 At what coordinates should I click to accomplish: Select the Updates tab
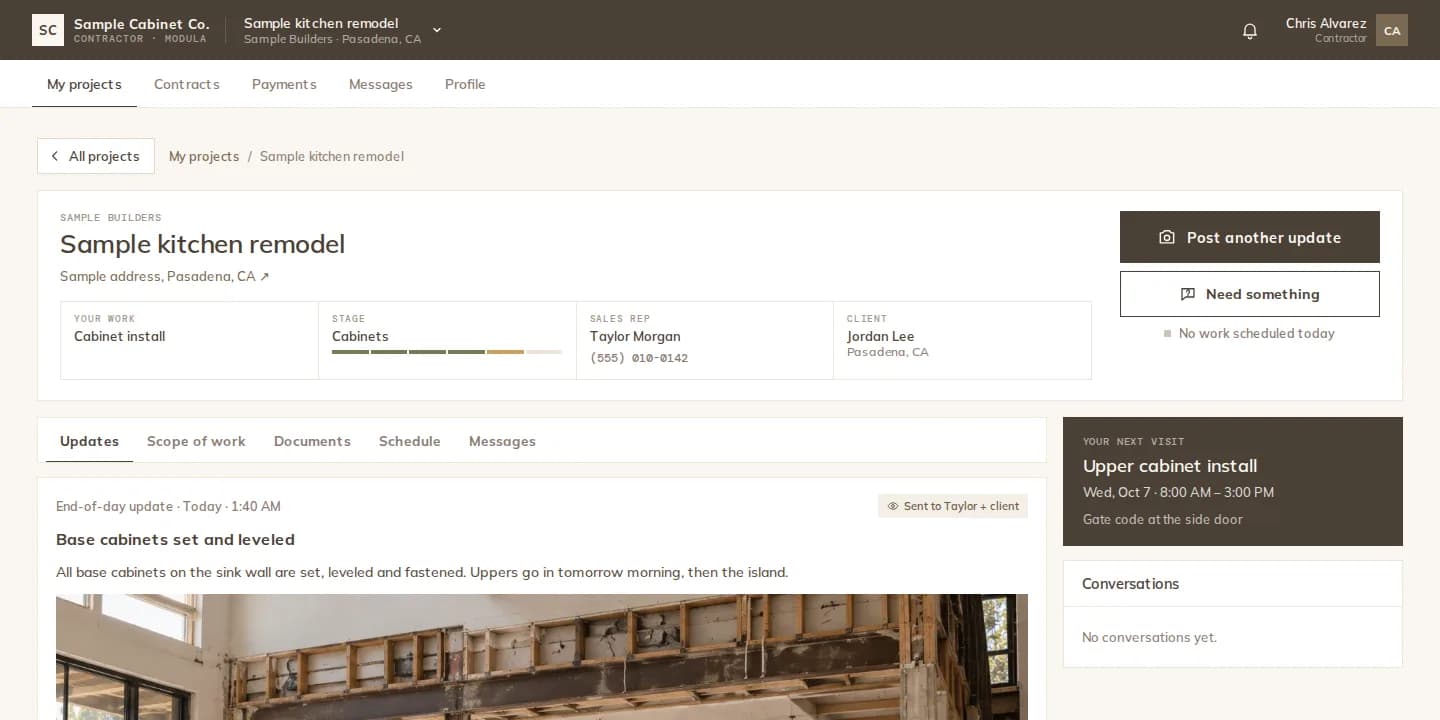[89, 441]
